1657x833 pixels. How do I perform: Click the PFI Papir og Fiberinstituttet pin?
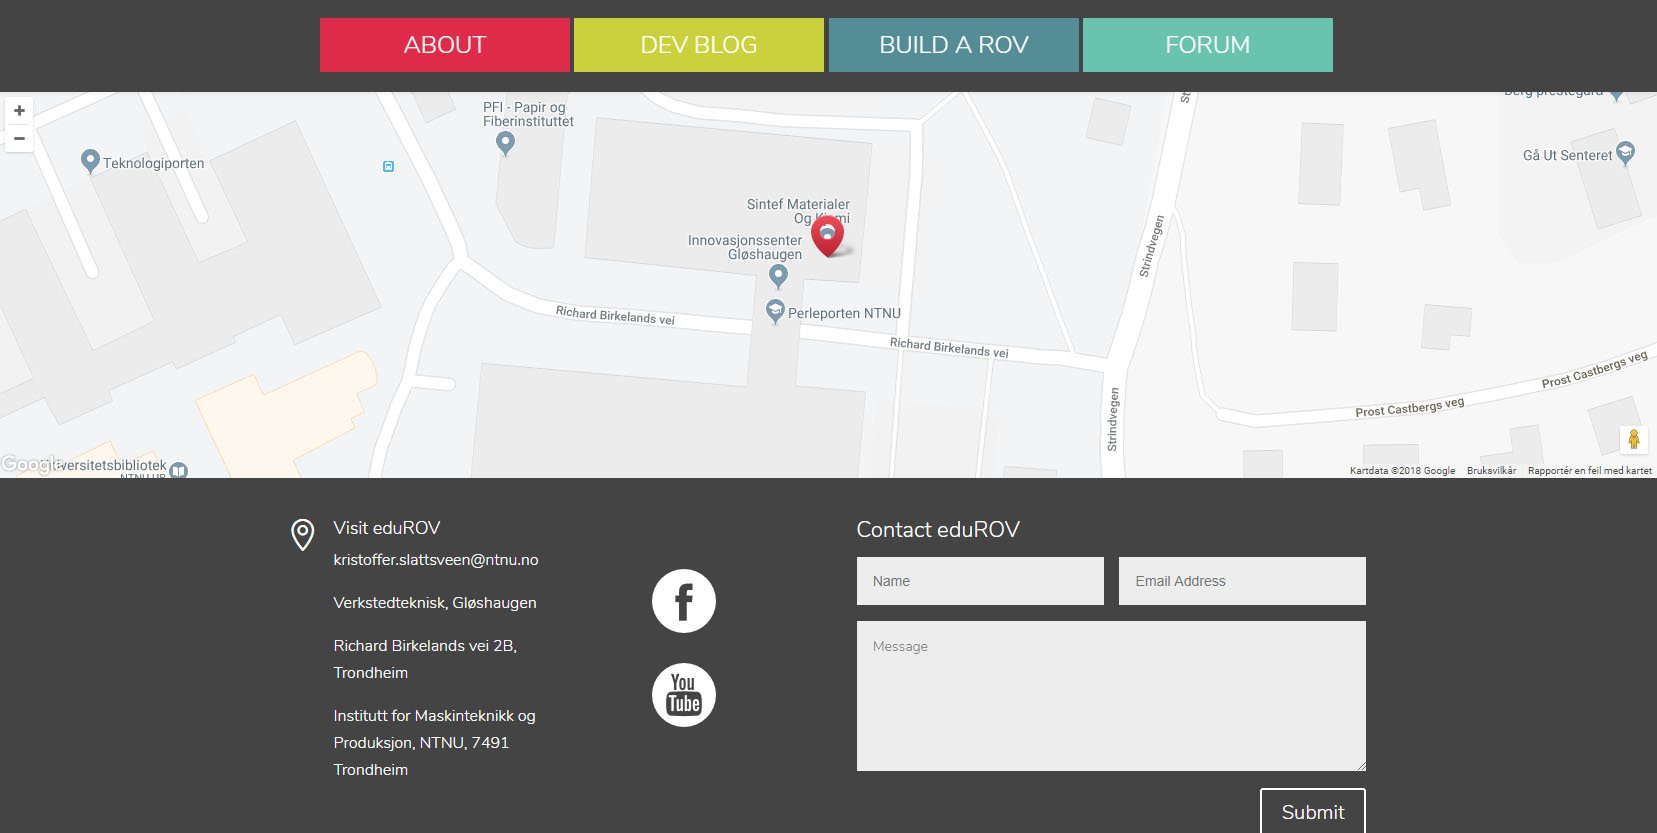506,143
